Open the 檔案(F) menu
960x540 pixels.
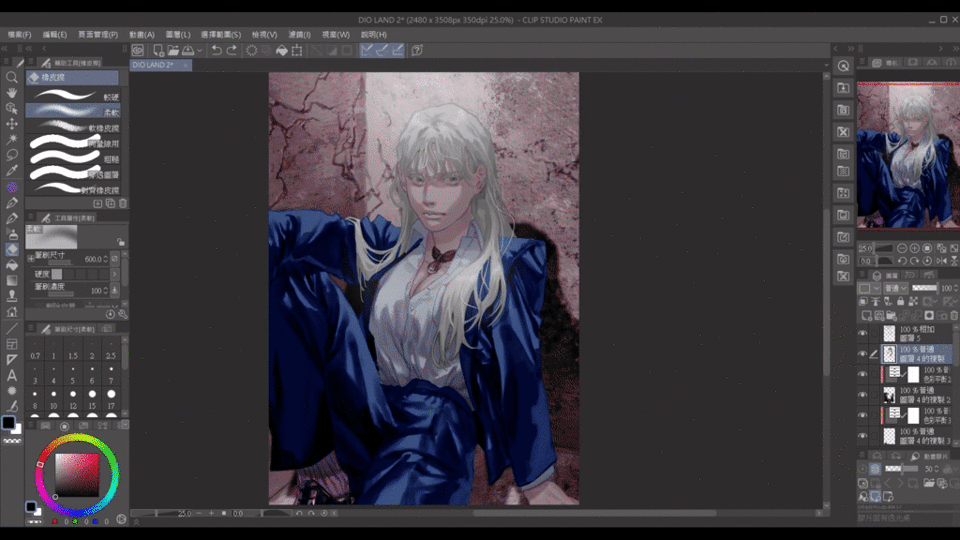(x=19, y=34)
